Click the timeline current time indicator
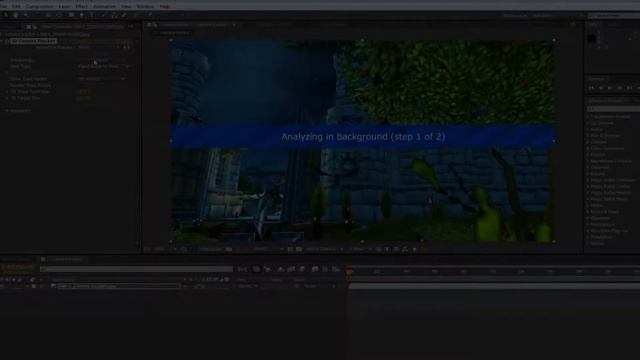 point(349,272)
